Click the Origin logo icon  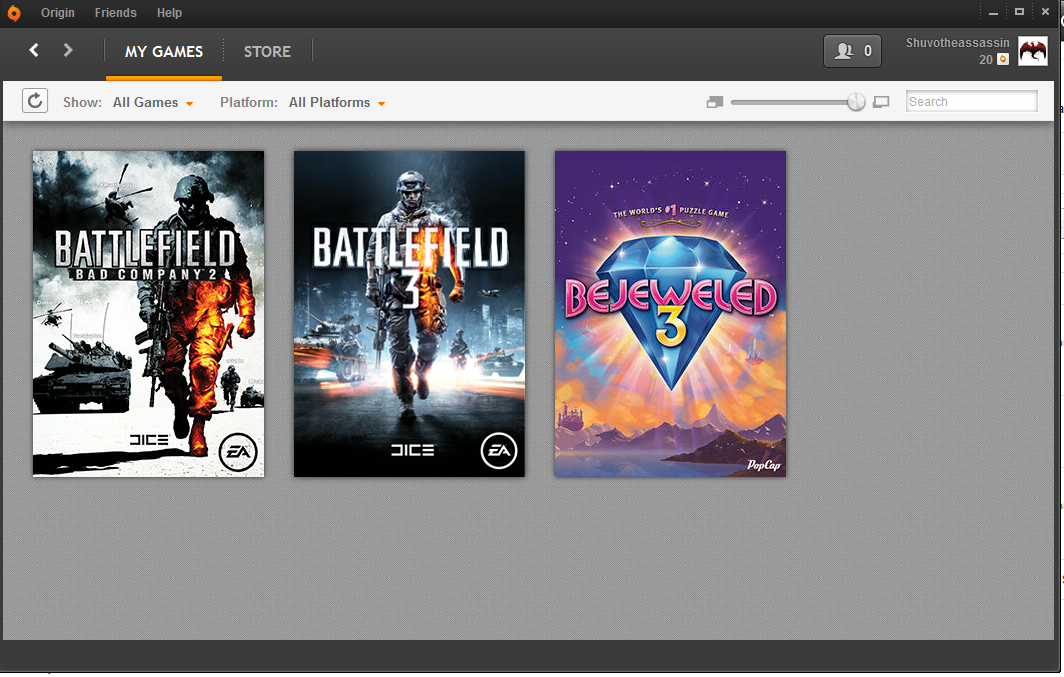[14, 13]
